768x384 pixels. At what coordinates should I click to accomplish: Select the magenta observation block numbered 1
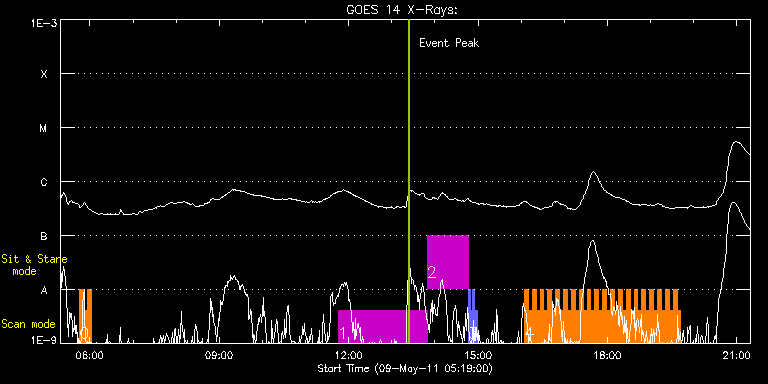[x=383, y=326]
